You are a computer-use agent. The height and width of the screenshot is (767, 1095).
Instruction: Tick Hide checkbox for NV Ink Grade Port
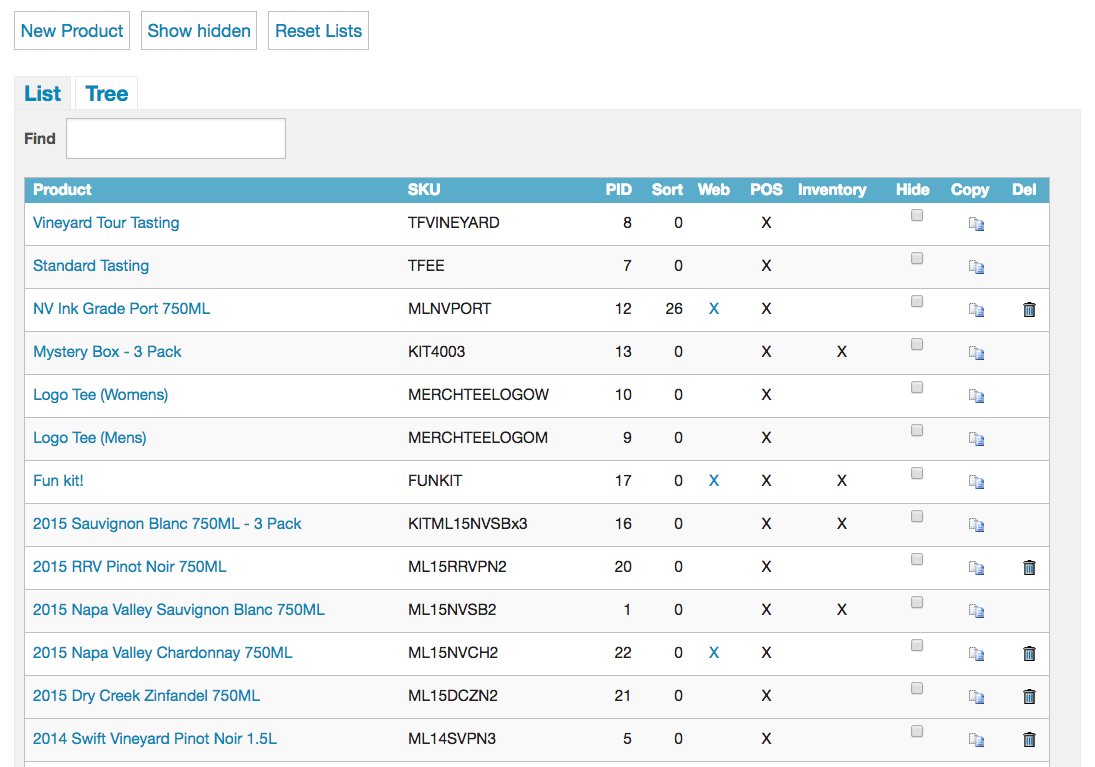pos(917,301)
